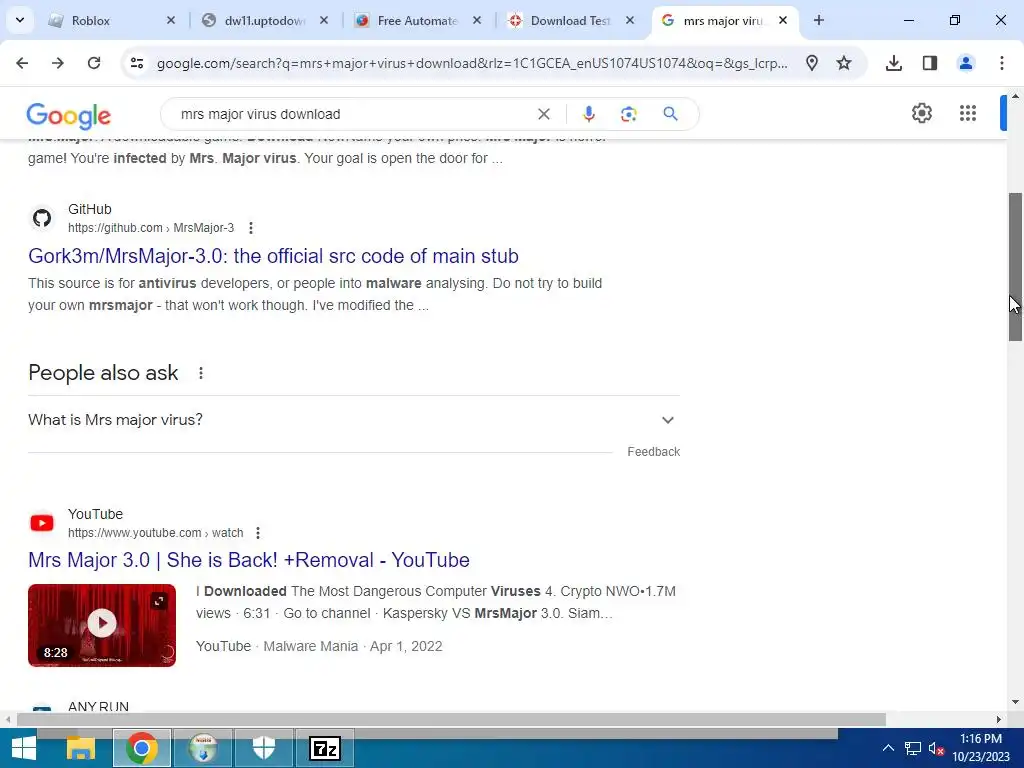1024x768 pixels.
Task: Clear the search box text
Action: 543,114
